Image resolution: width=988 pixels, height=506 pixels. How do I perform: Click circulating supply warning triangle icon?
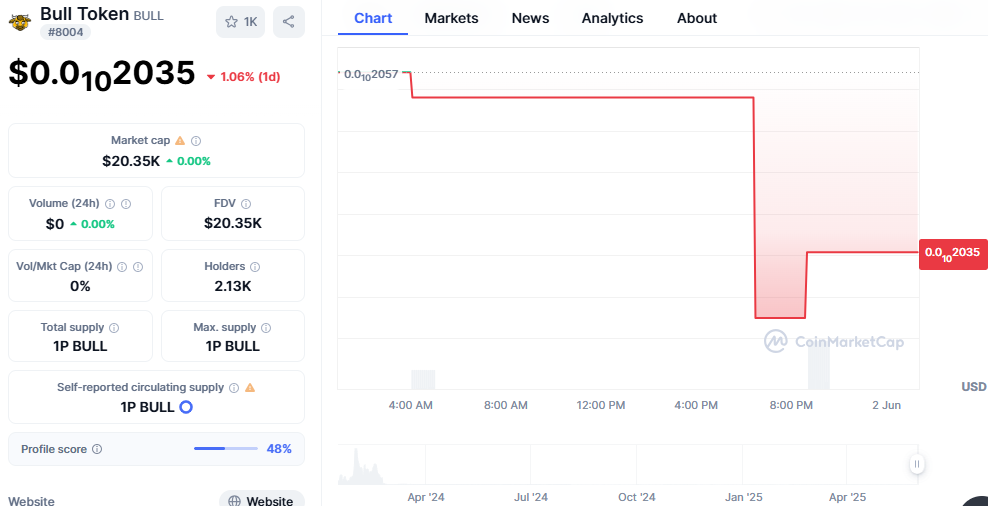pos(250,388)
